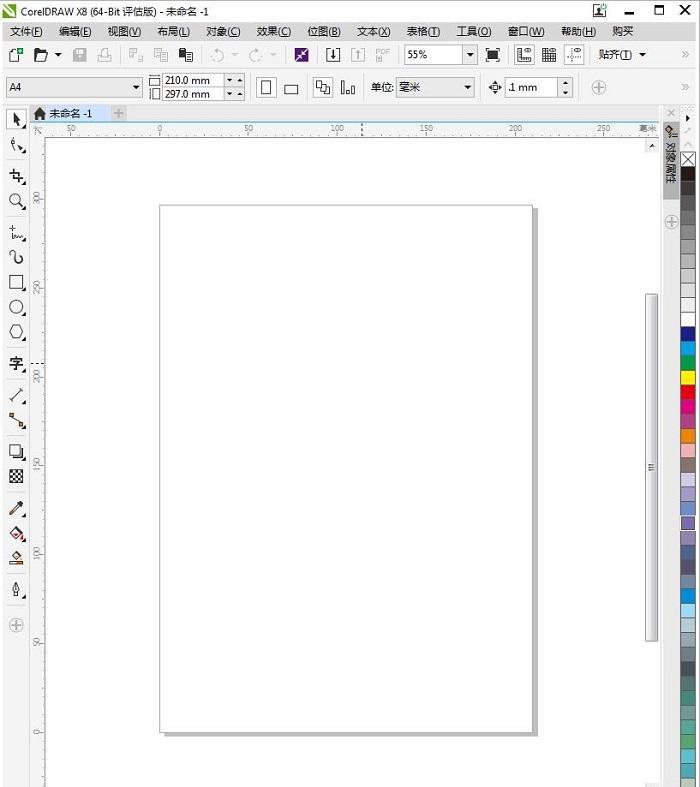Toggle show rulers button
Viewport: 700px width, 787px height.
(524, 55)
